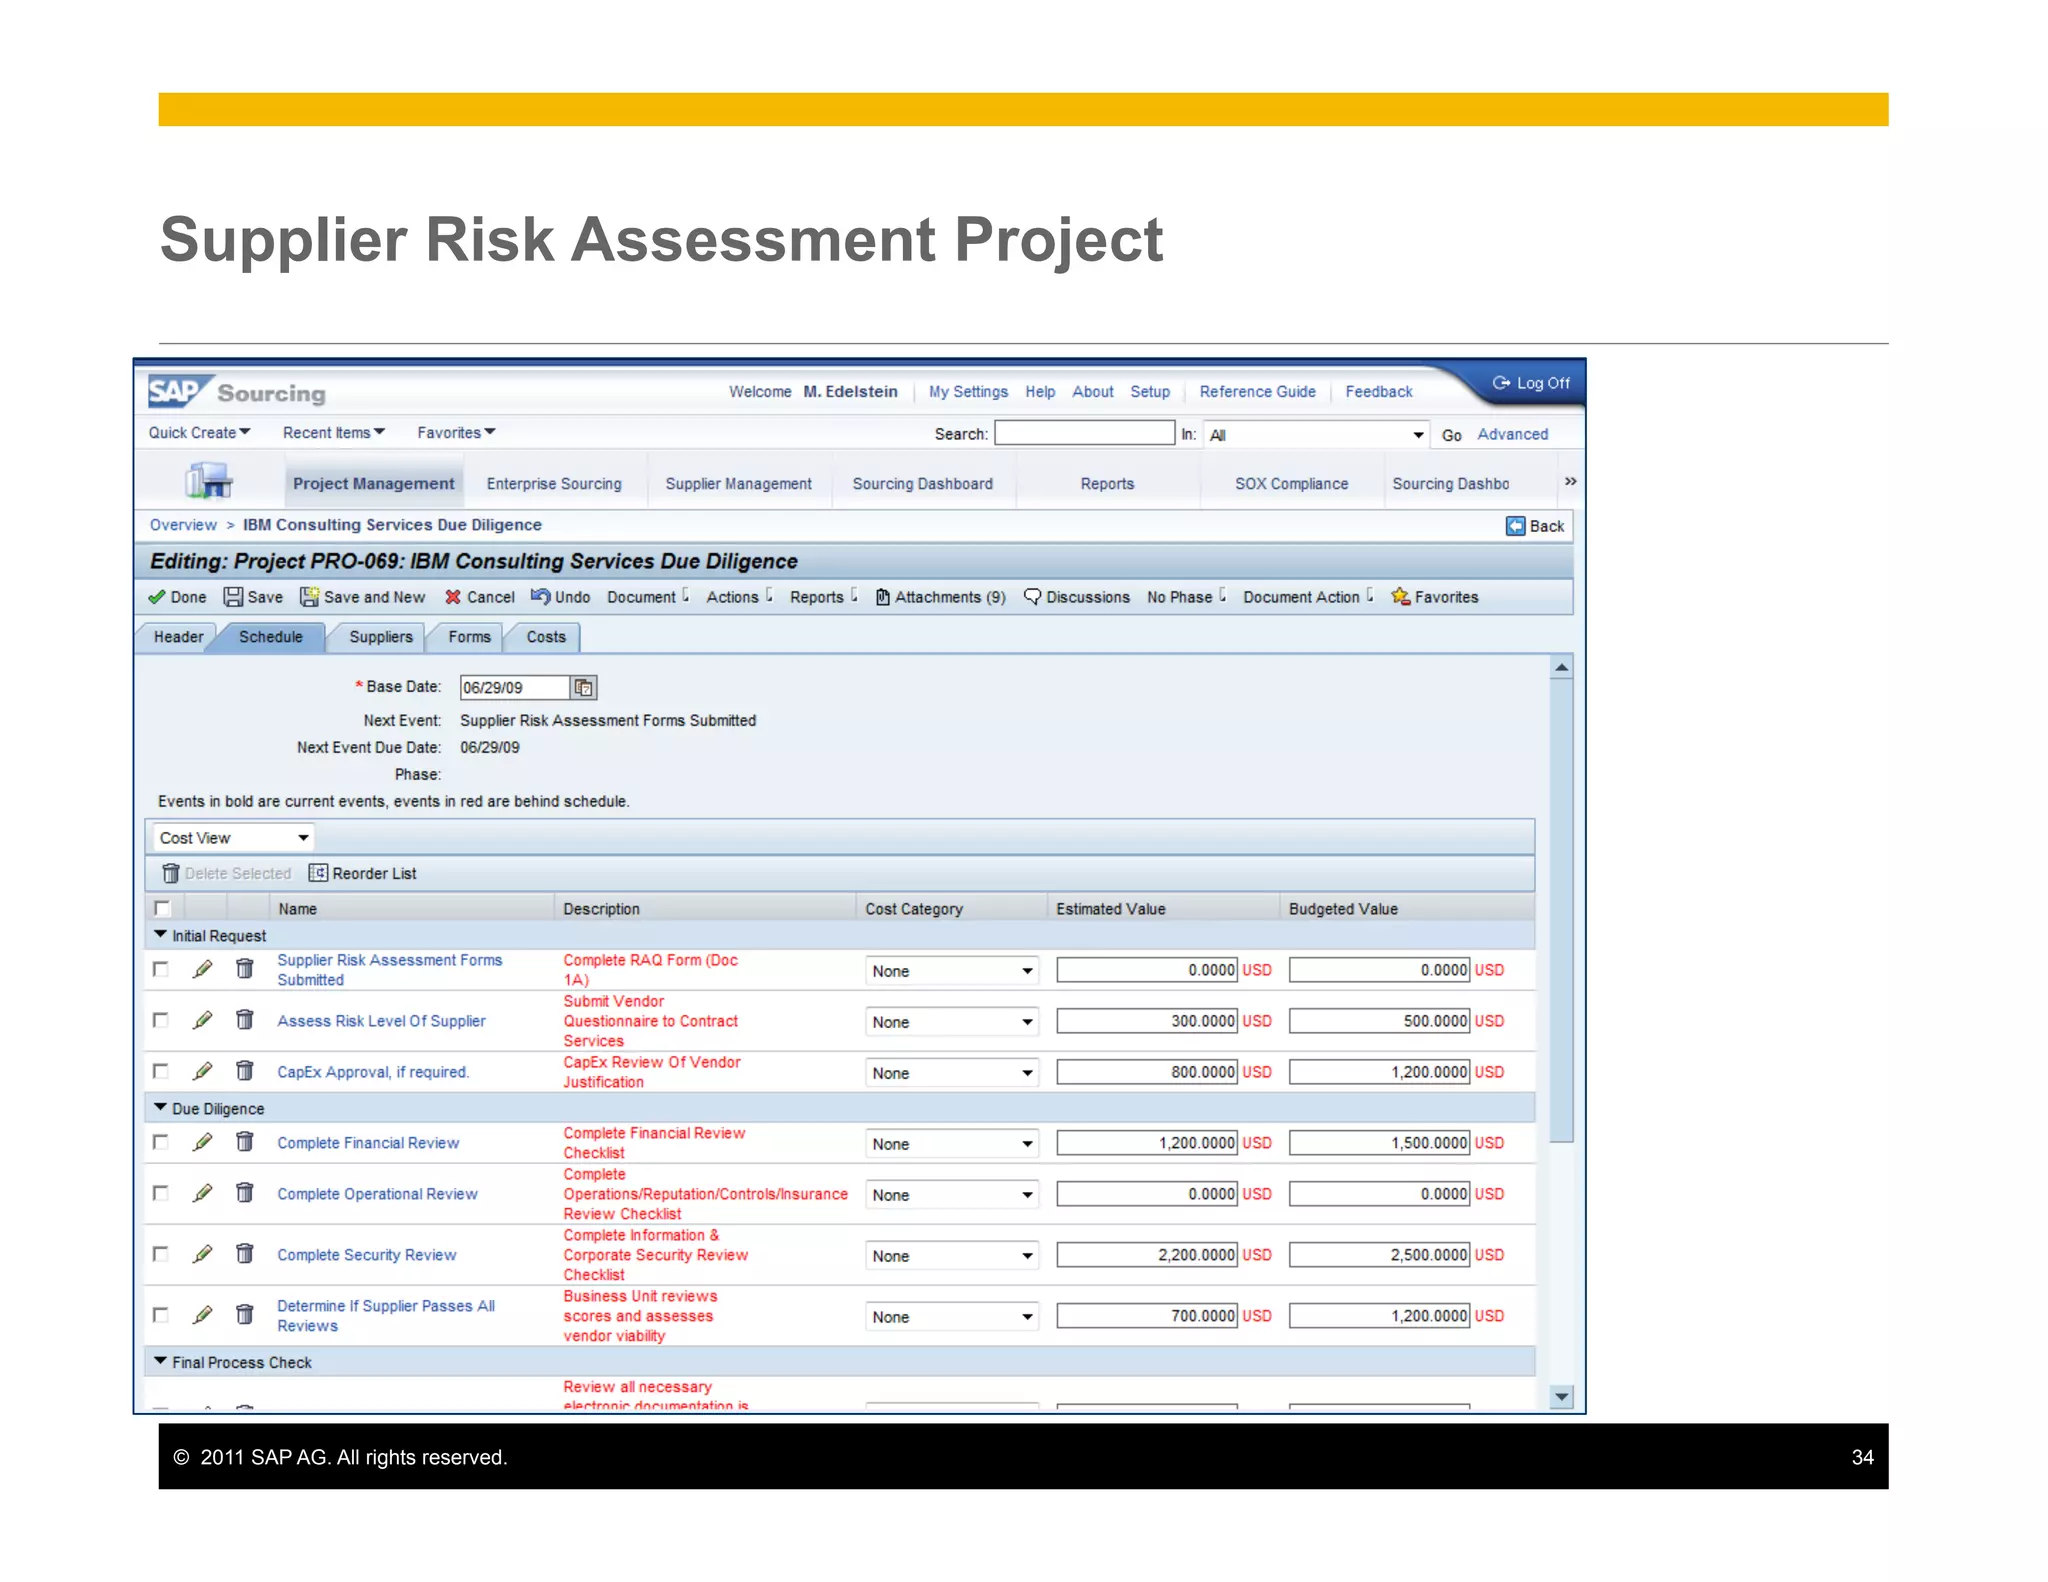Click the Log Off icon

point(1501,383)
